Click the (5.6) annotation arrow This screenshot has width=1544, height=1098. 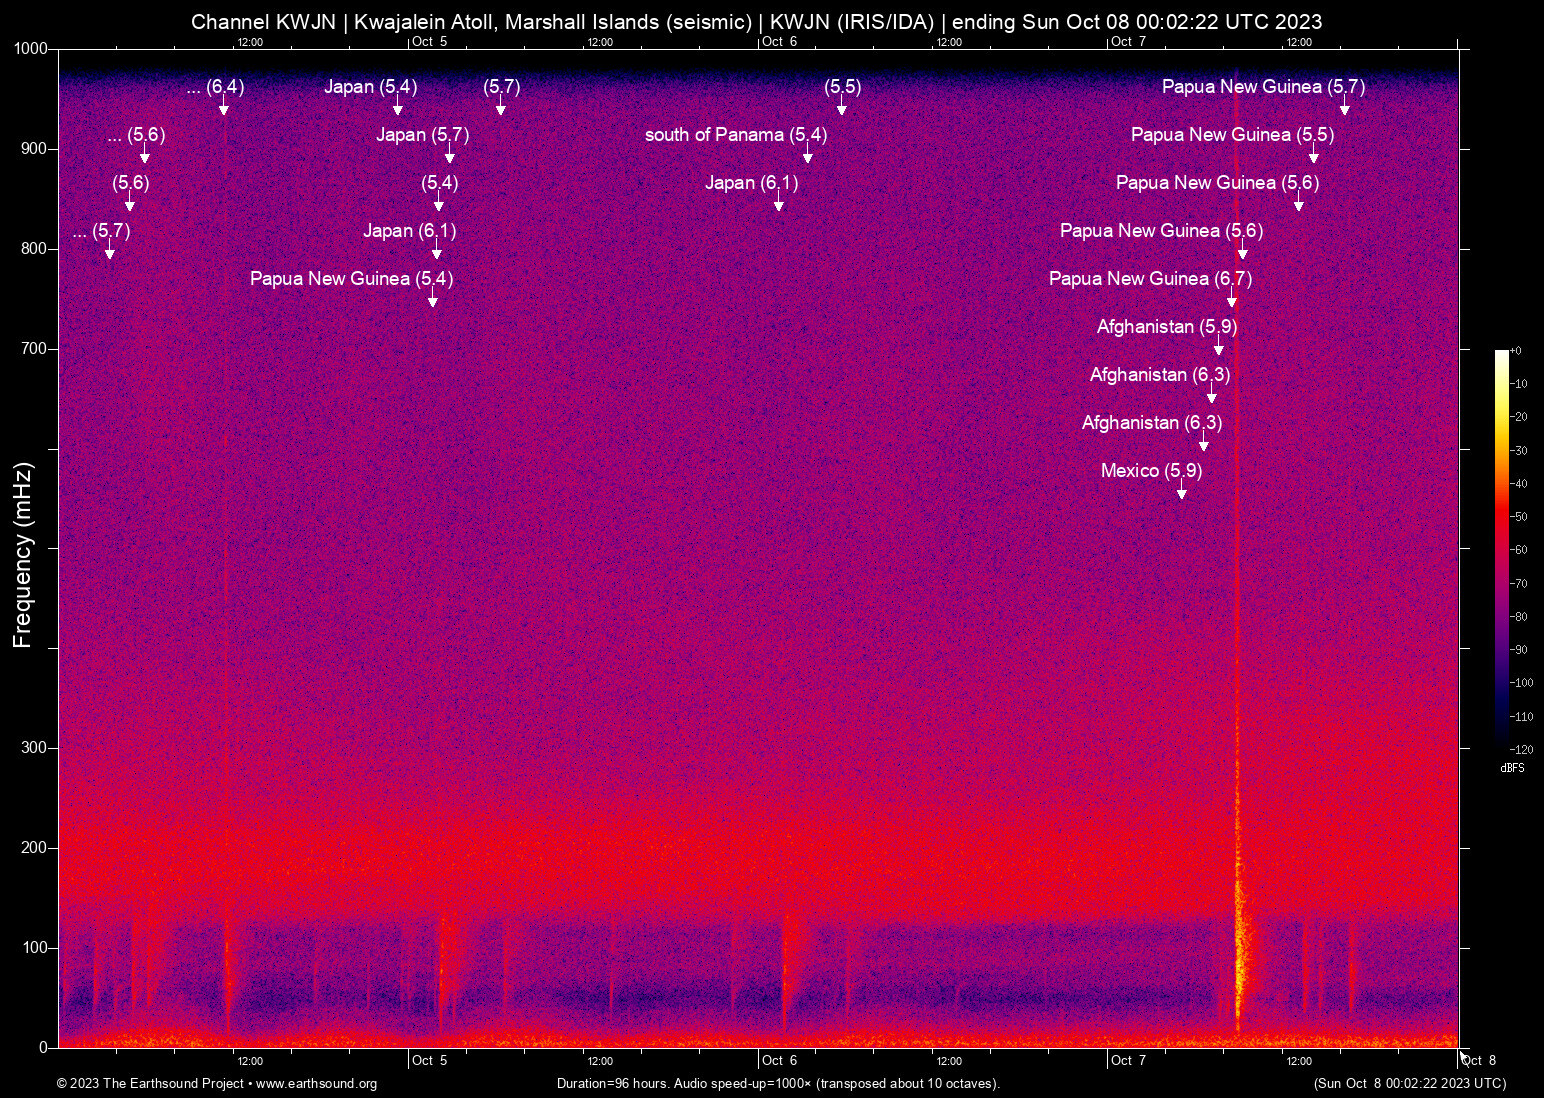point(129,204)
